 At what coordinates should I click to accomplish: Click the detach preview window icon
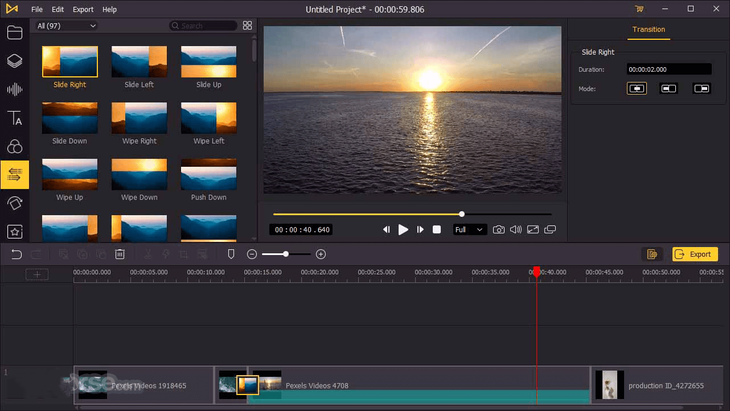coord(550,229)
